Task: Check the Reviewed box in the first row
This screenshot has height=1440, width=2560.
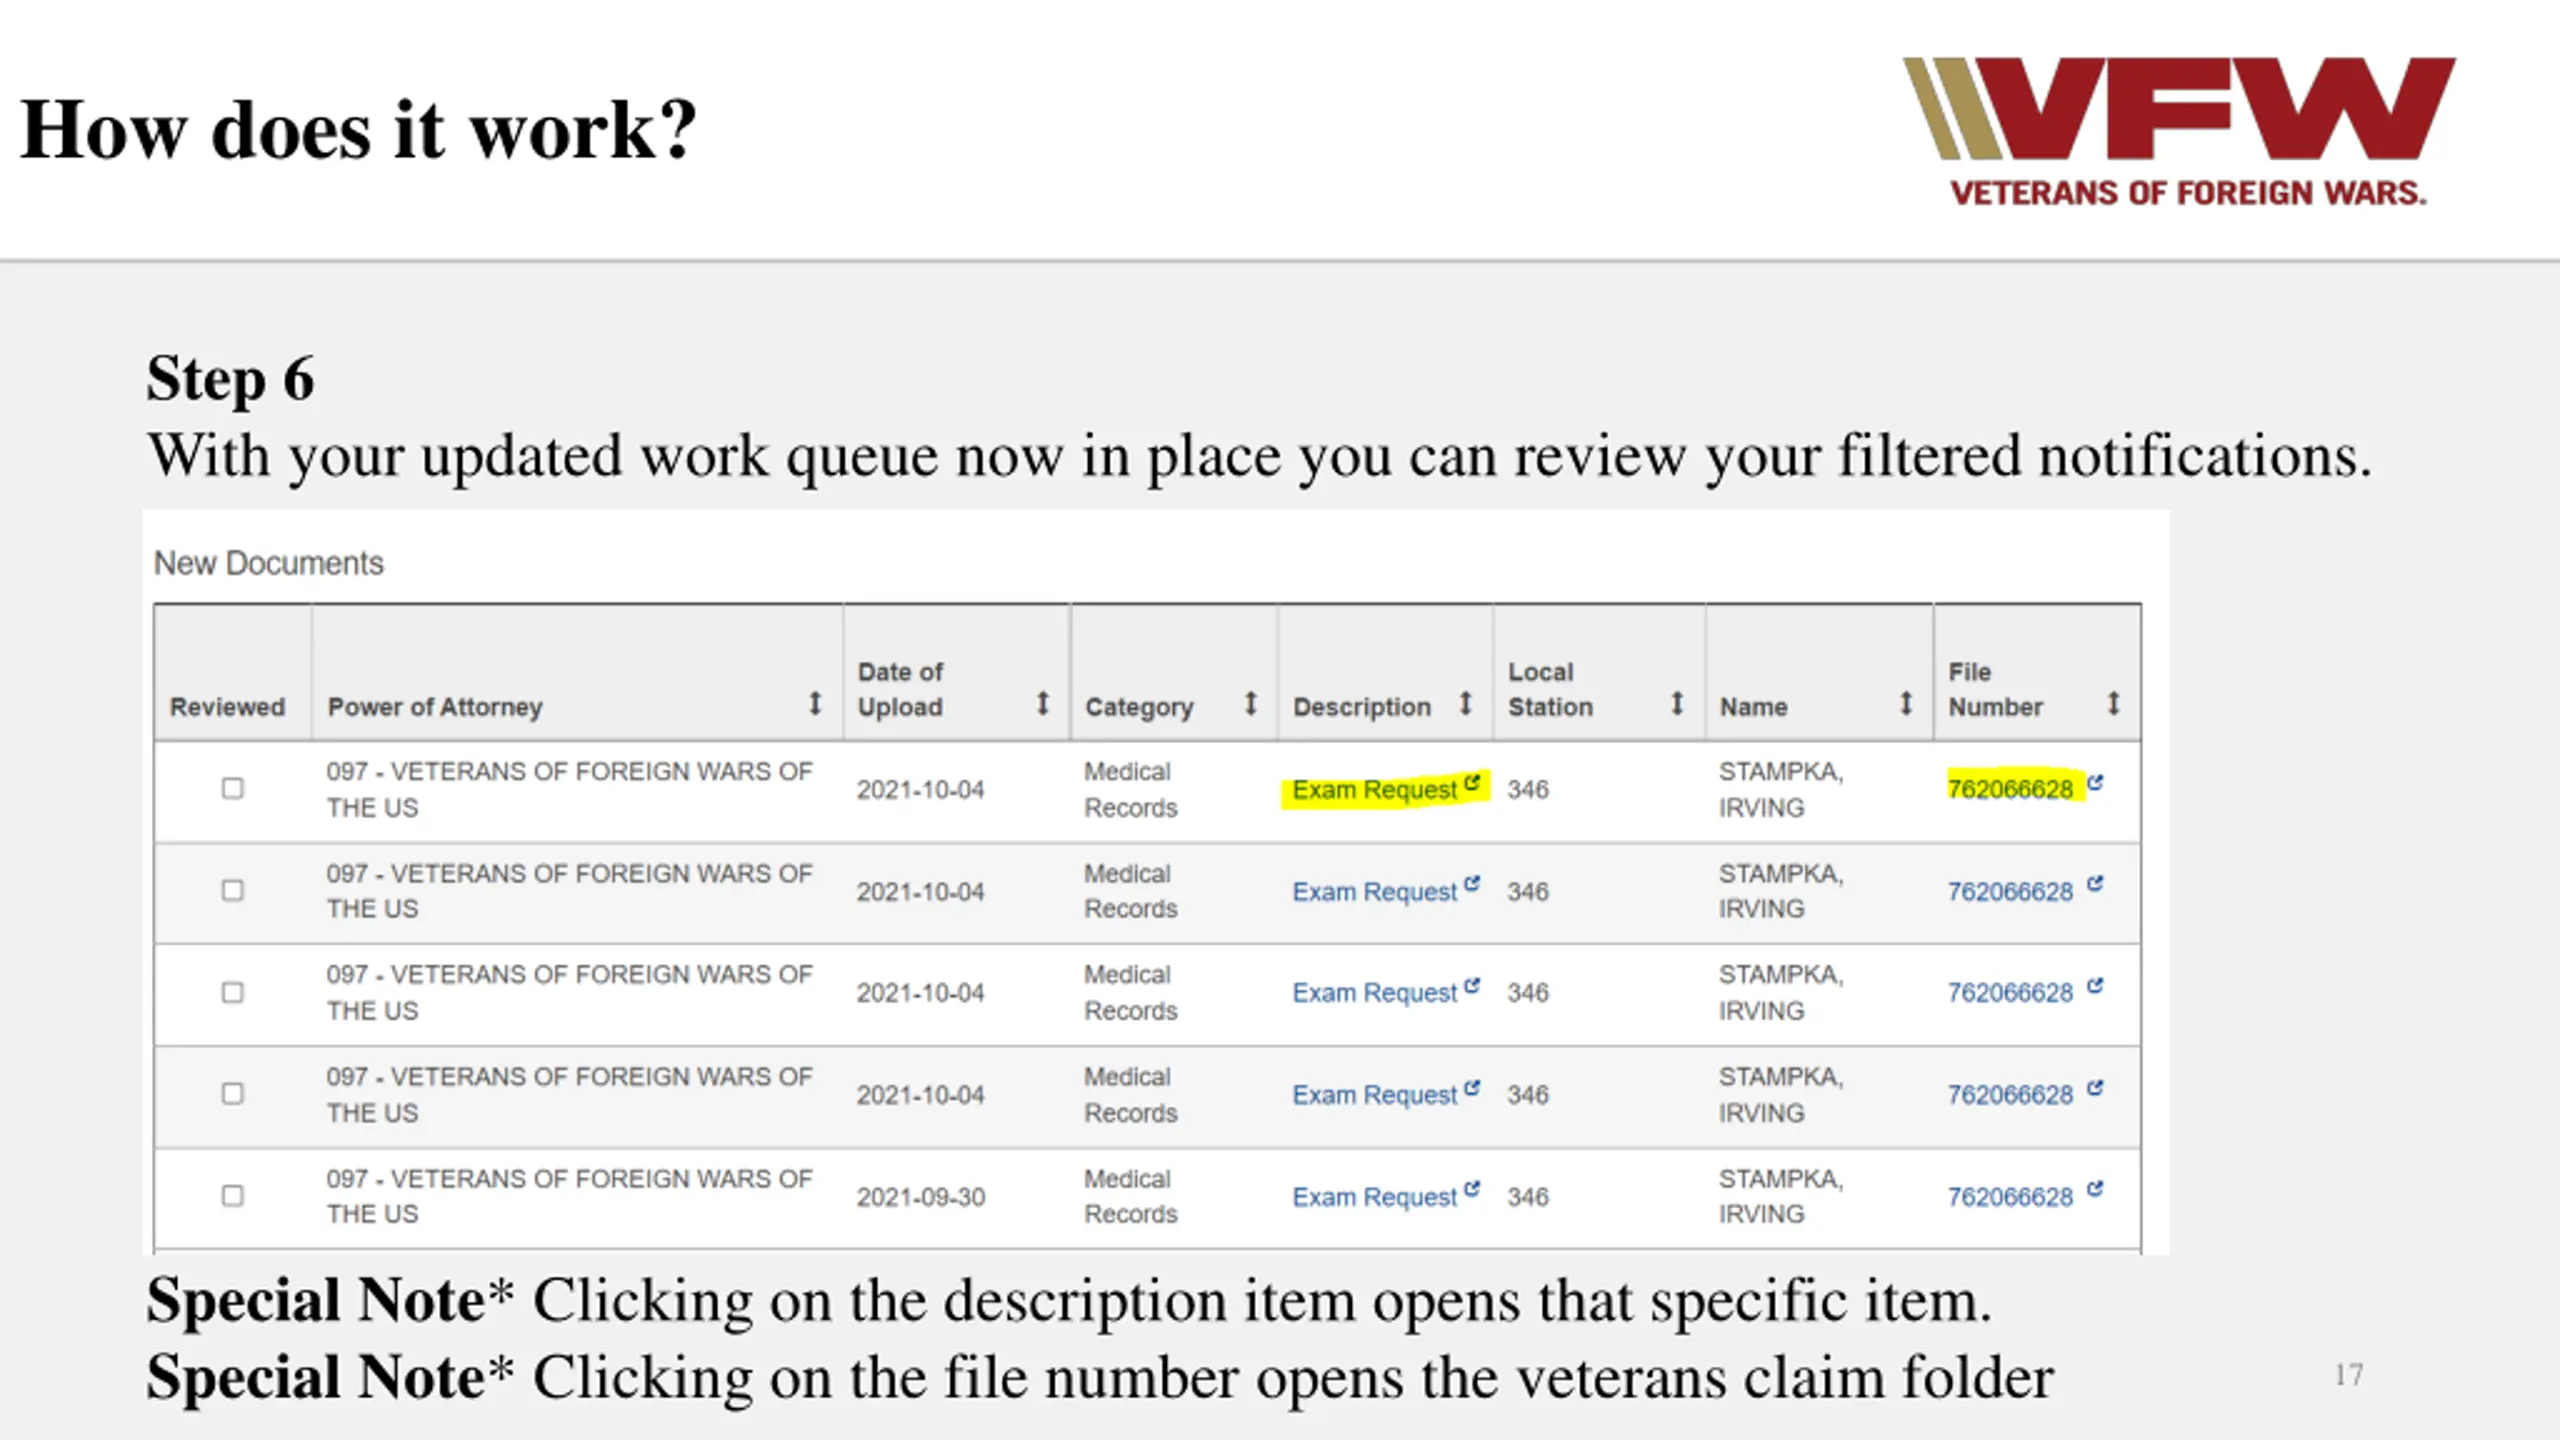Action: [232, 789]
